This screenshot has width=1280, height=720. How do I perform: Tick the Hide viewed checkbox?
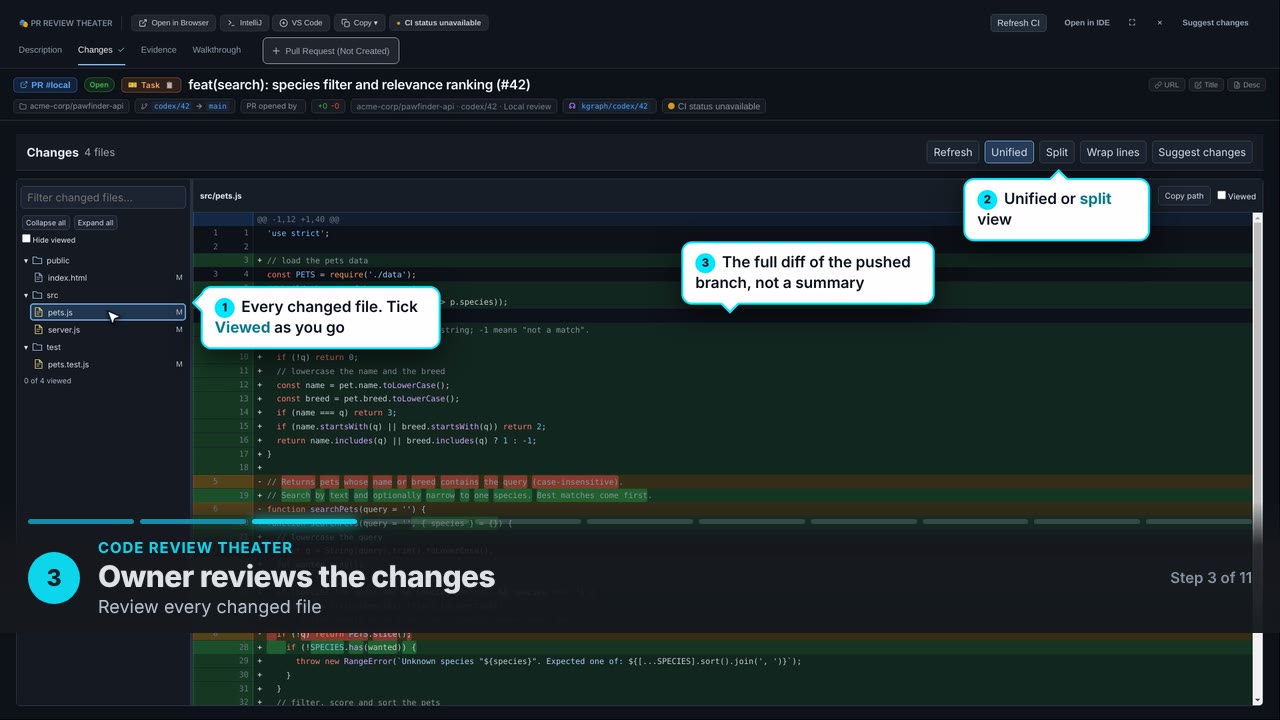(27, 239)
